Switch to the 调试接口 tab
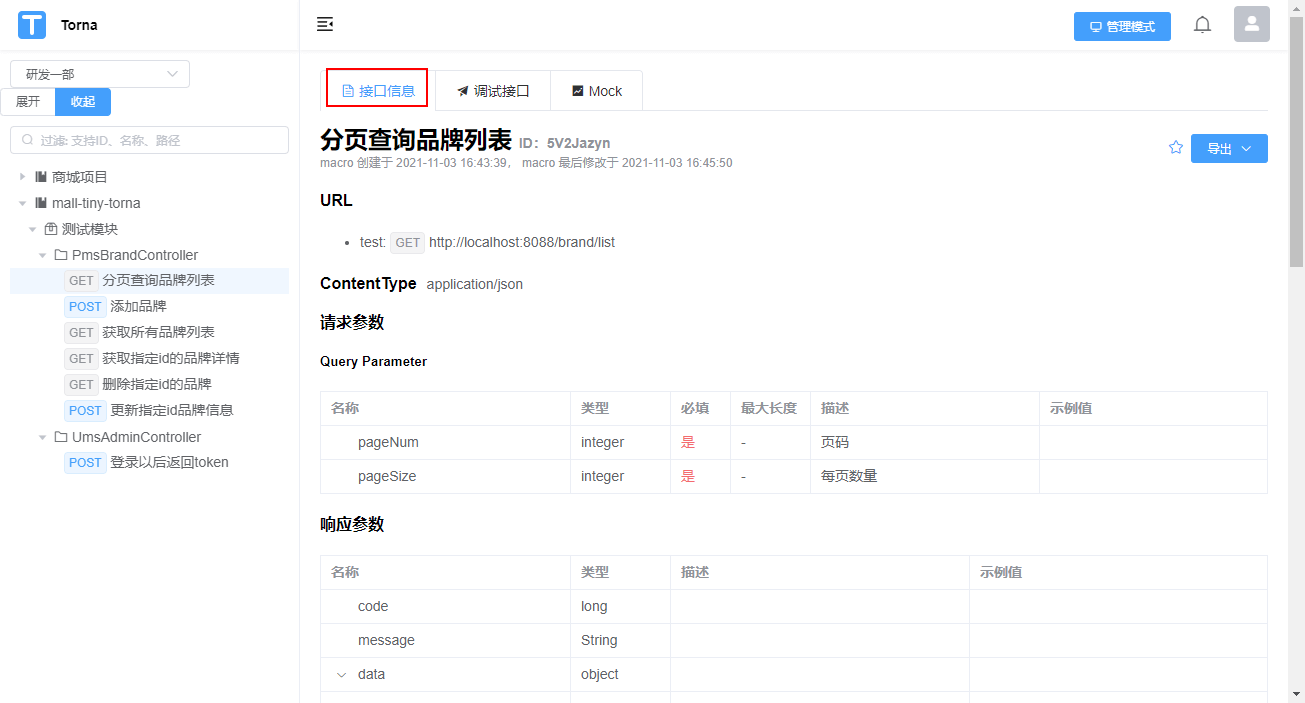The height and width of the screenshot is (703, 1305). tap(493, 91)
